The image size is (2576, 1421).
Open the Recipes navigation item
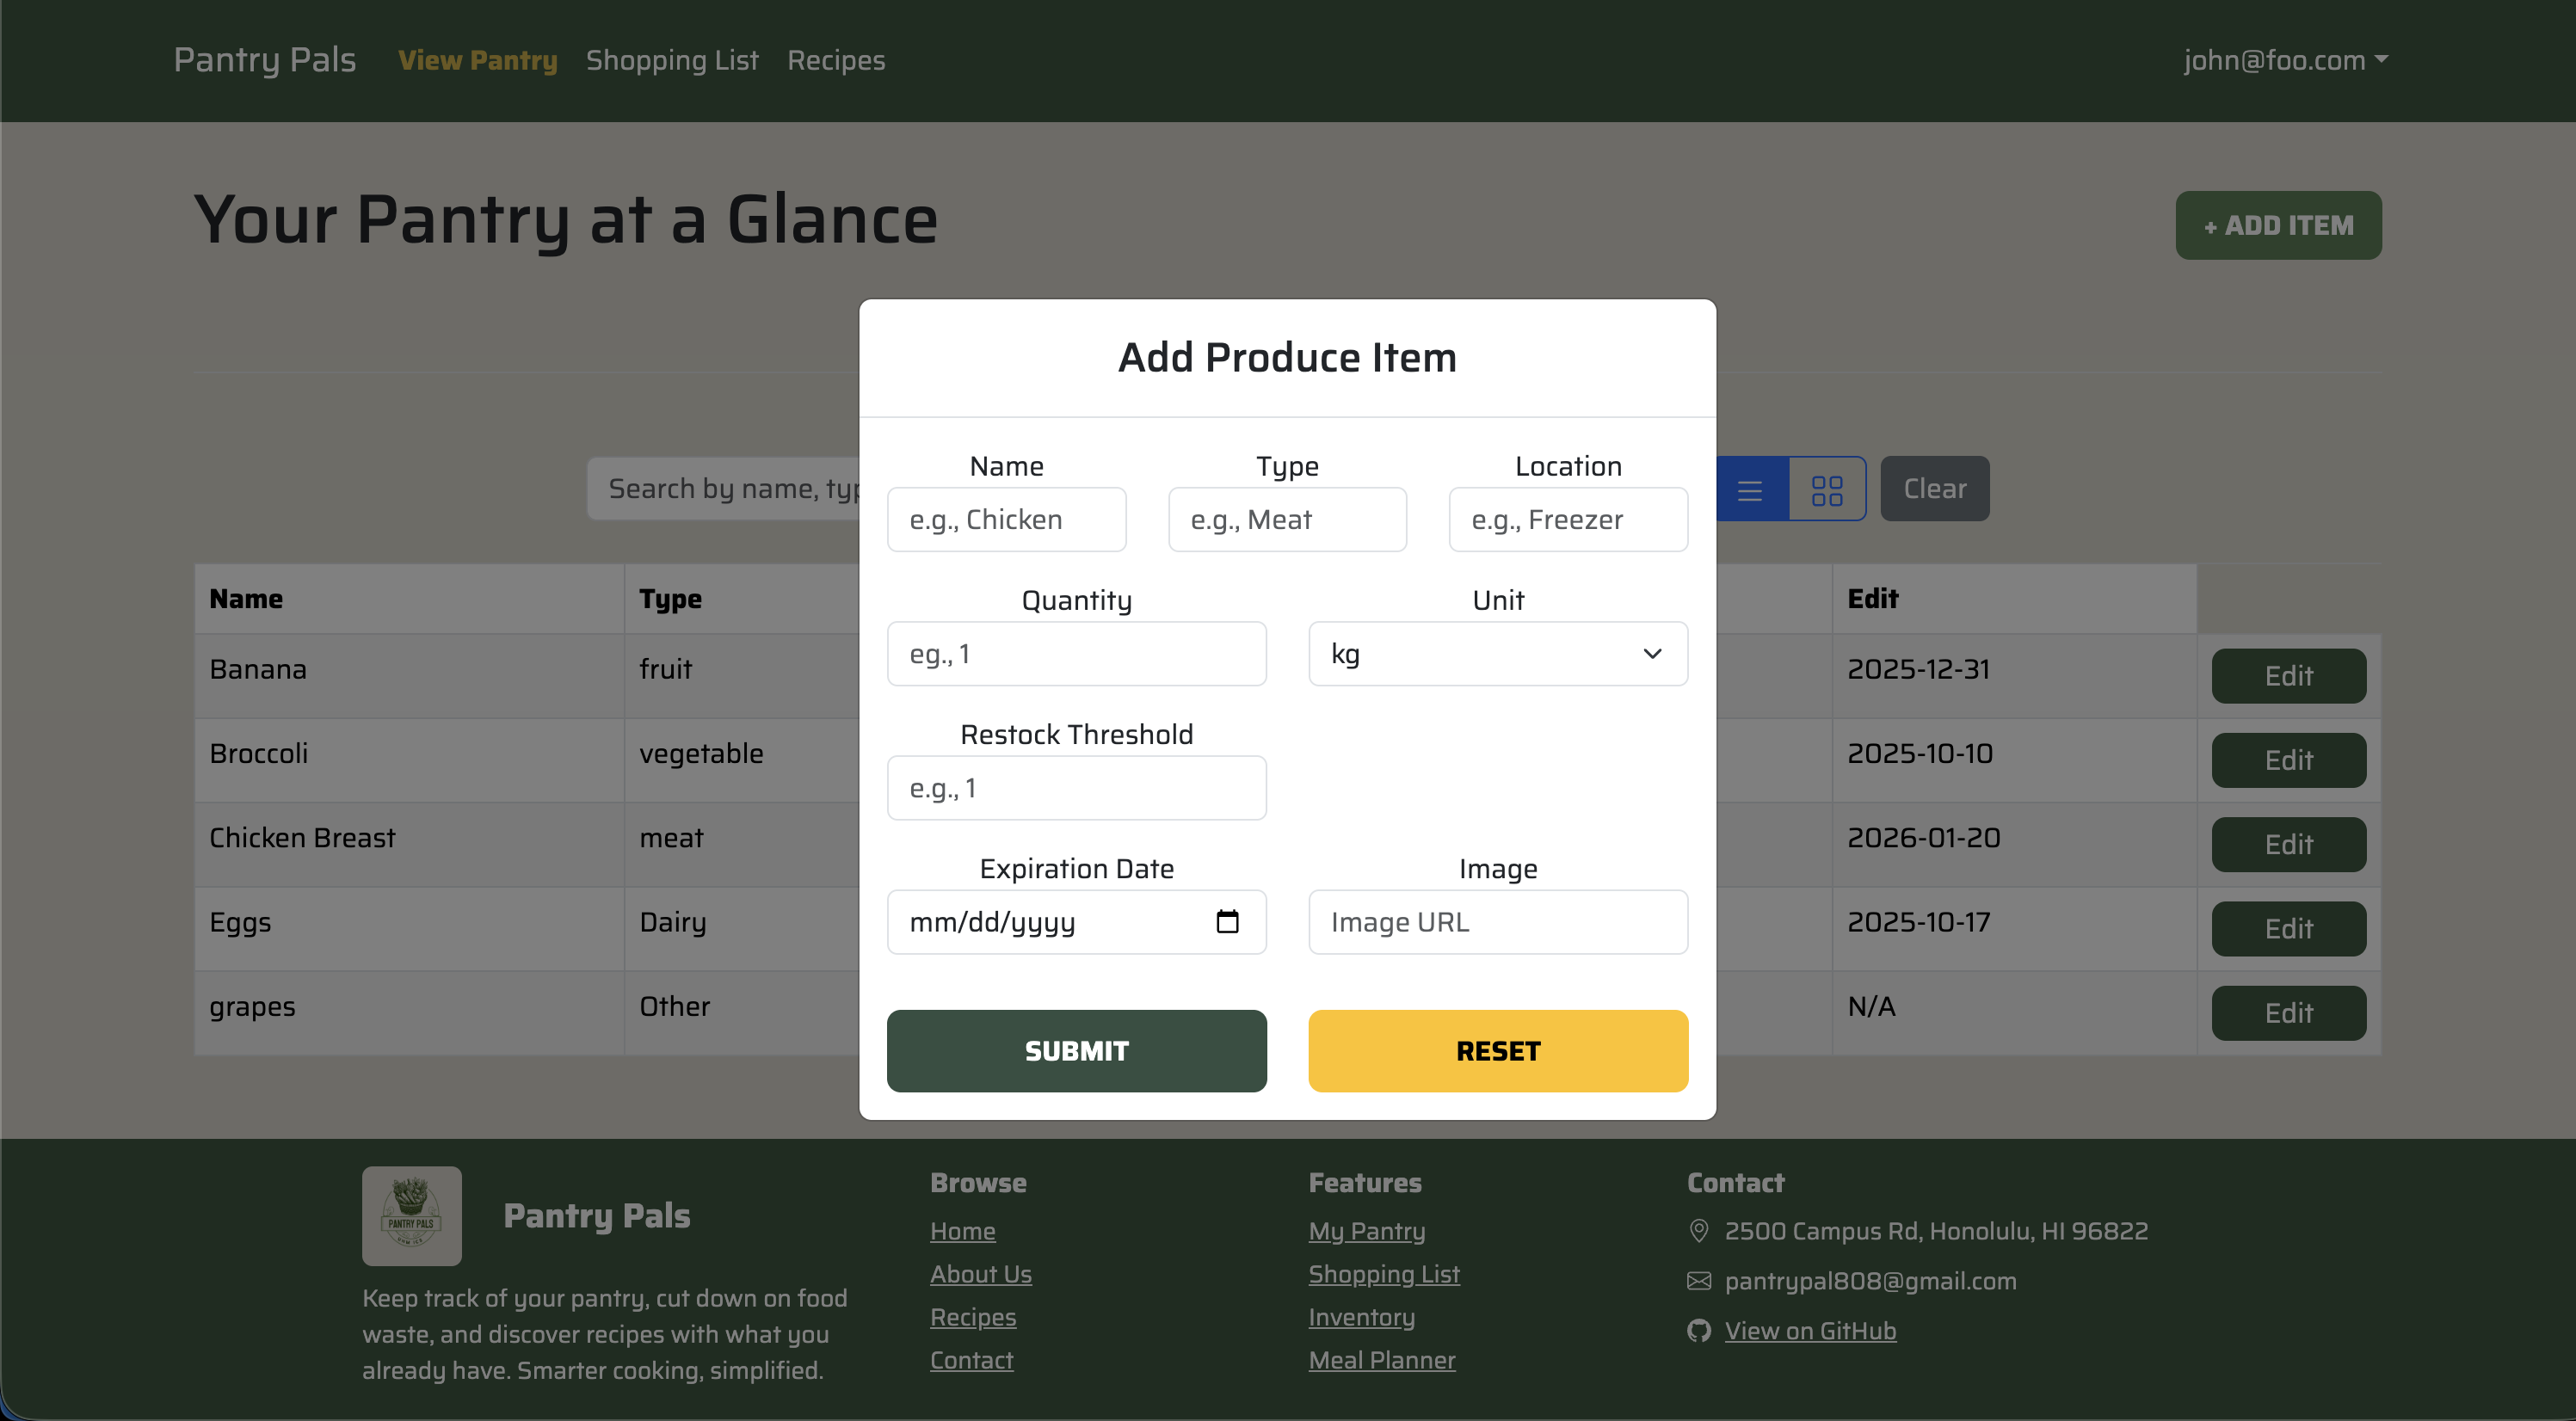836,60
